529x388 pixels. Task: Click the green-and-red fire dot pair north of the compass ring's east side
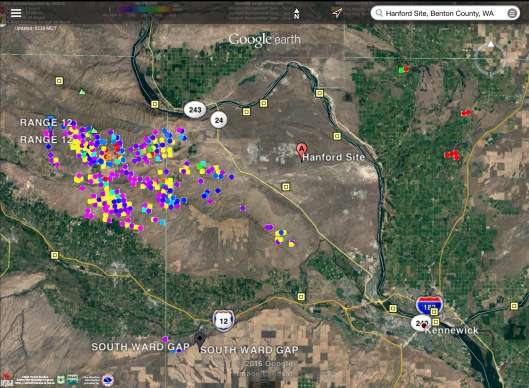pyautogui.click(x=404, y=69)
